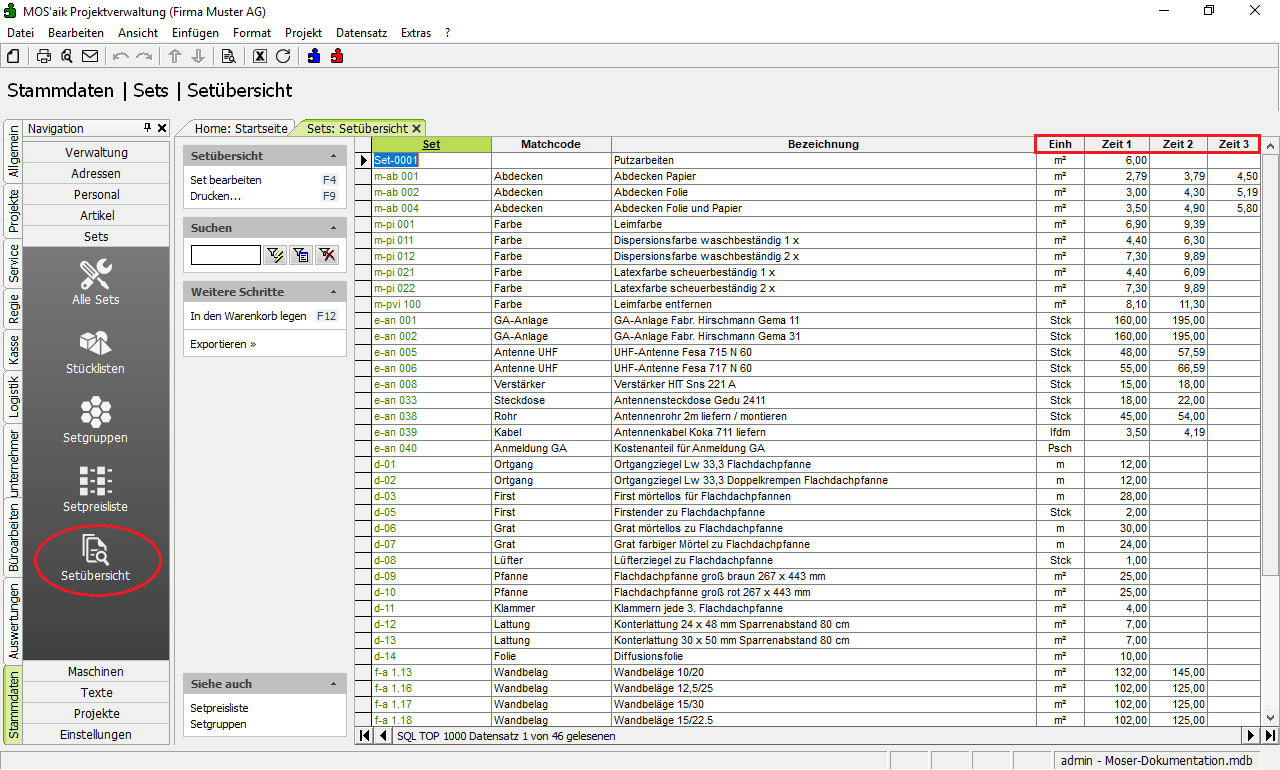
Task: Click the vertical scrollbar down arrow
Action: coord(1270,718)
